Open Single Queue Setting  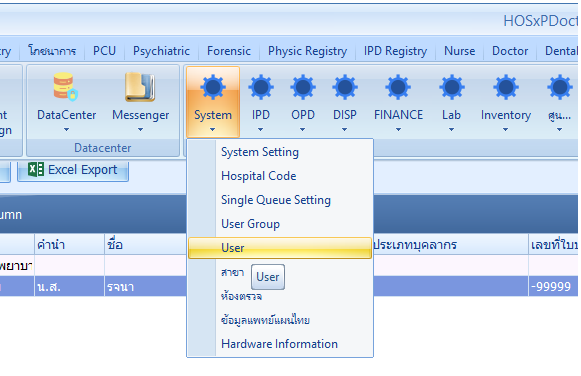(x=280, y=200)
